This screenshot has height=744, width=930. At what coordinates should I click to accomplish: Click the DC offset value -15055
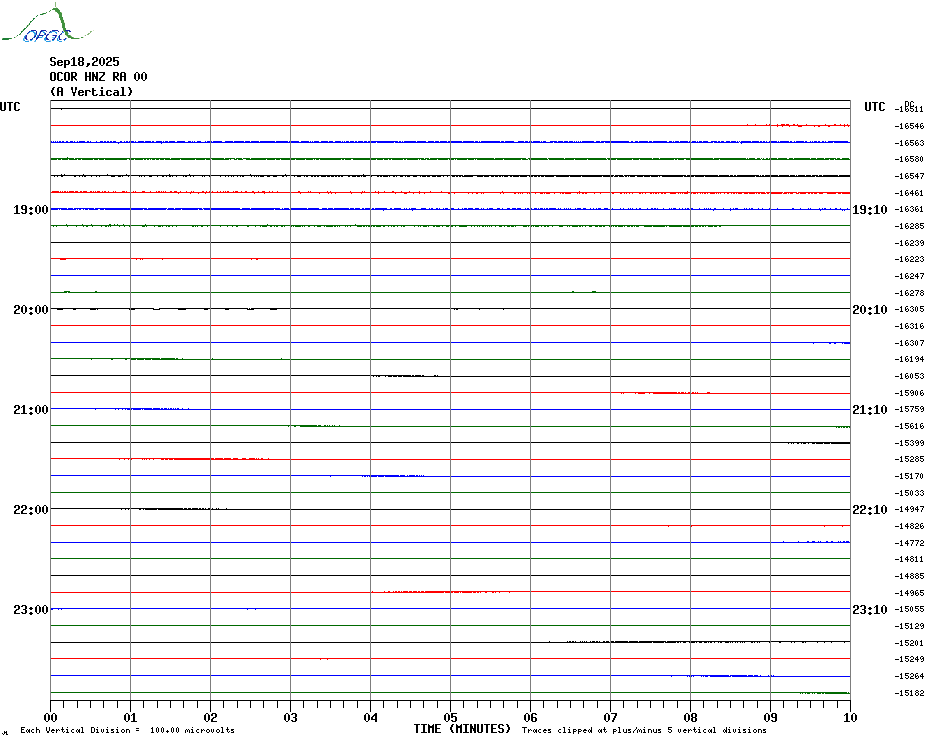point(909,609)
